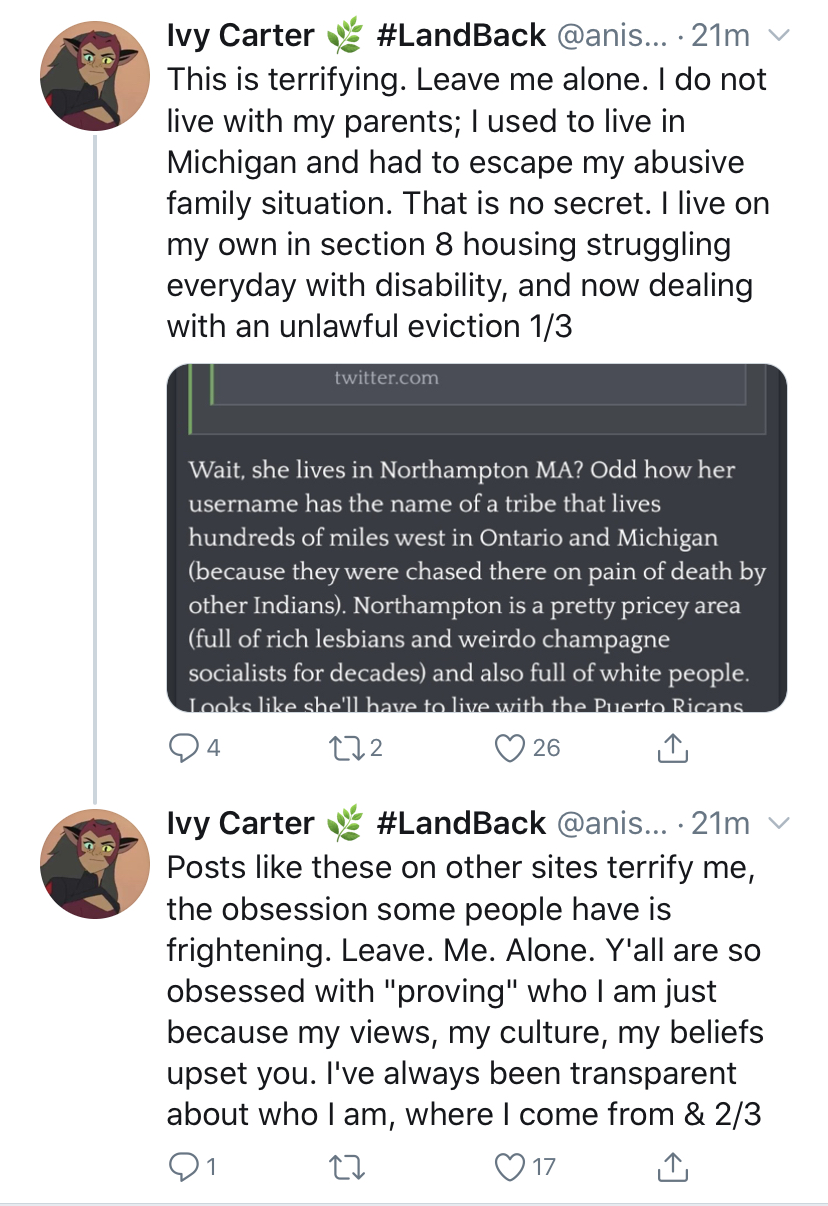Share the second tweet via share icon
The height and width of the screenshot is (1206, 828).
pyautogui.click(x=674, y=1165)
